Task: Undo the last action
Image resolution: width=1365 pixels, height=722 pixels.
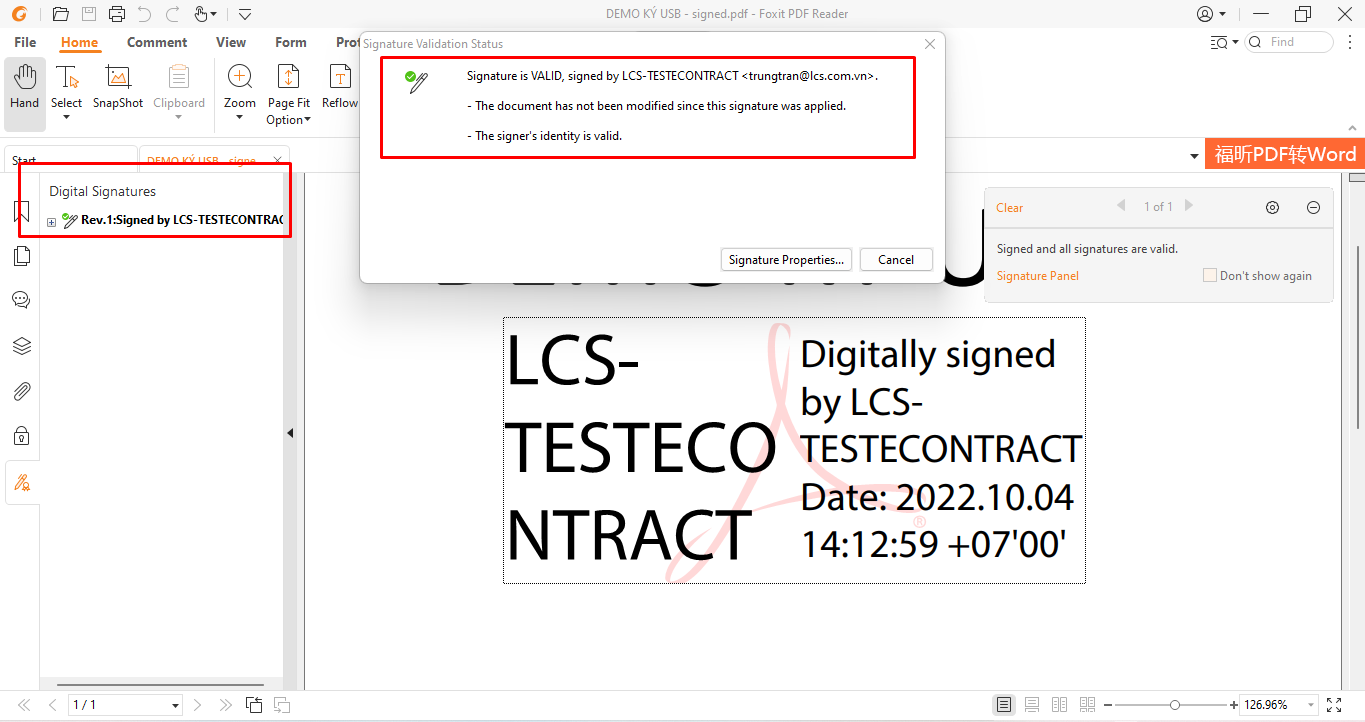Action: [144, 14]
